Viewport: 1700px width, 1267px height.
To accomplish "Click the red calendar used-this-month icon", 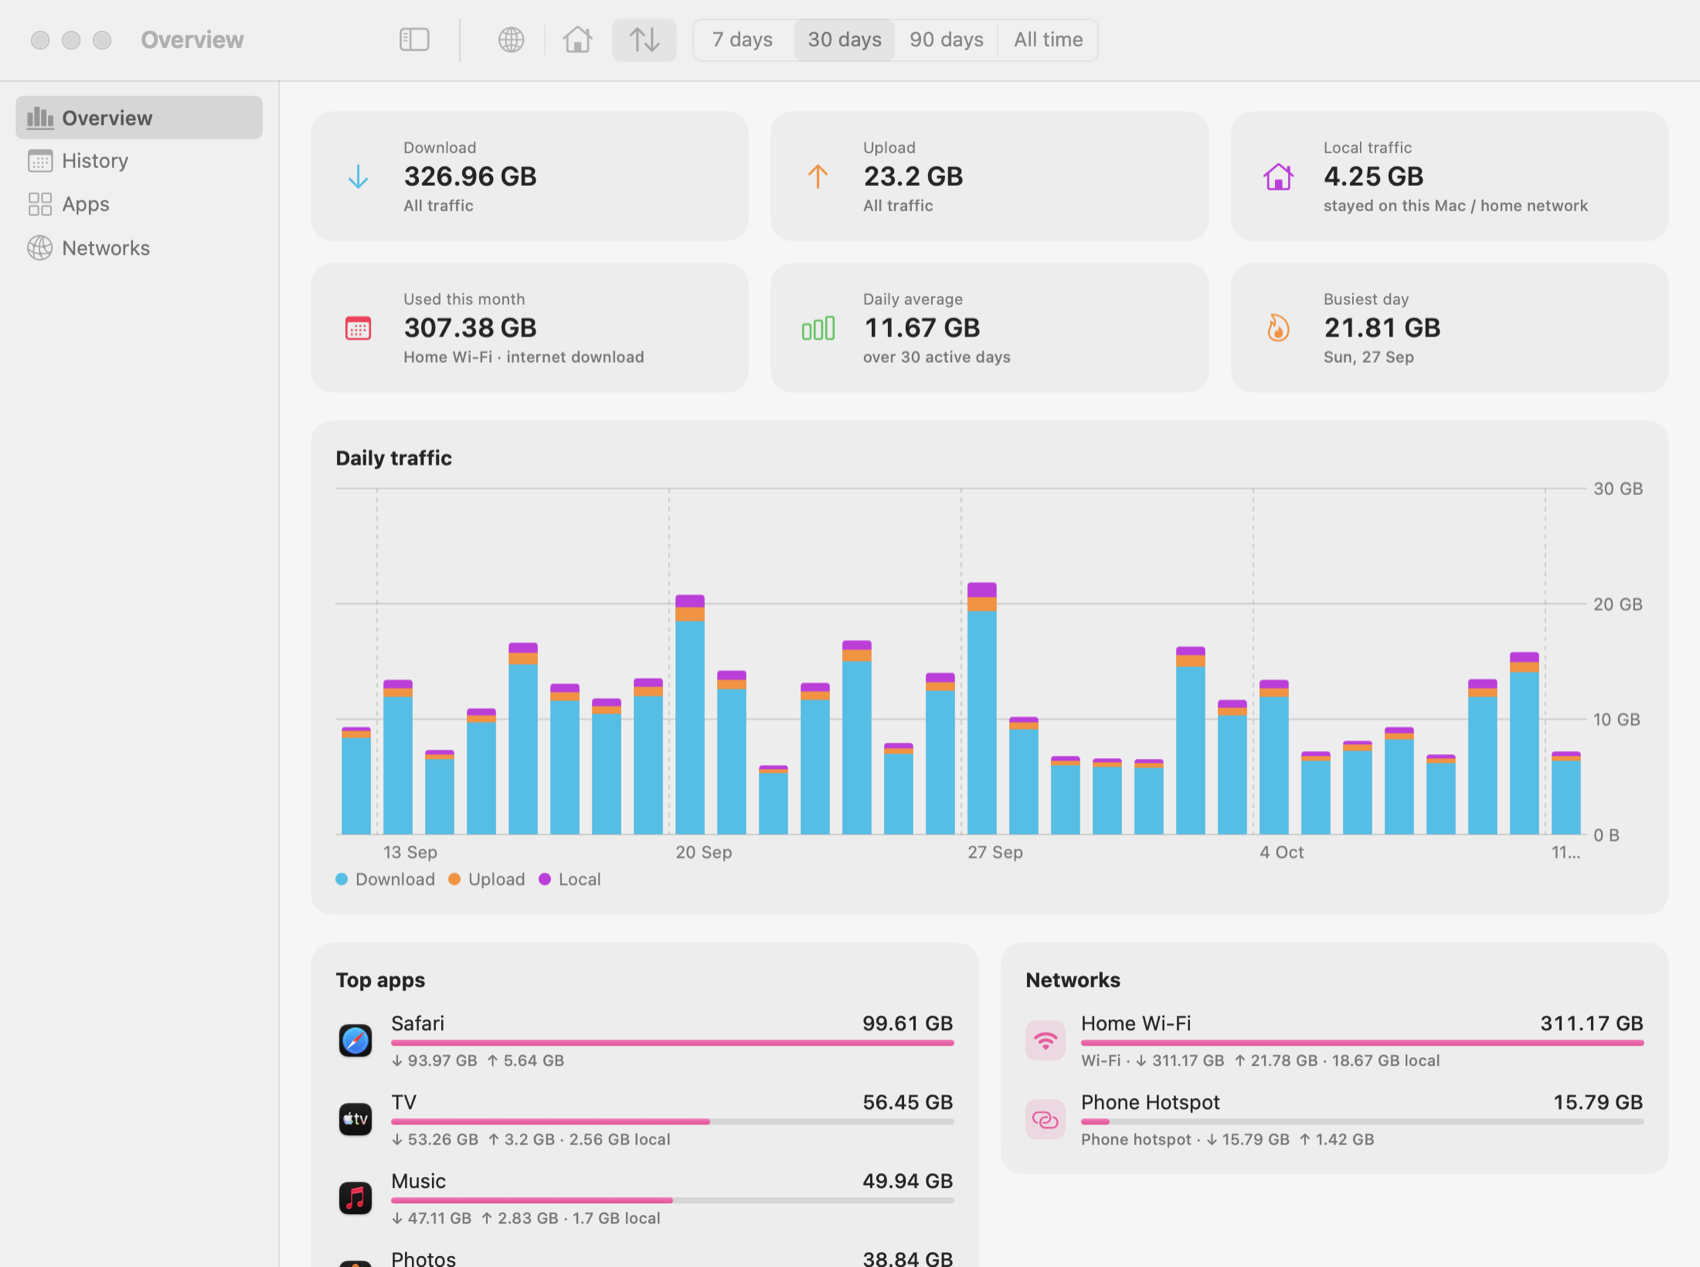I will (358, 328).
